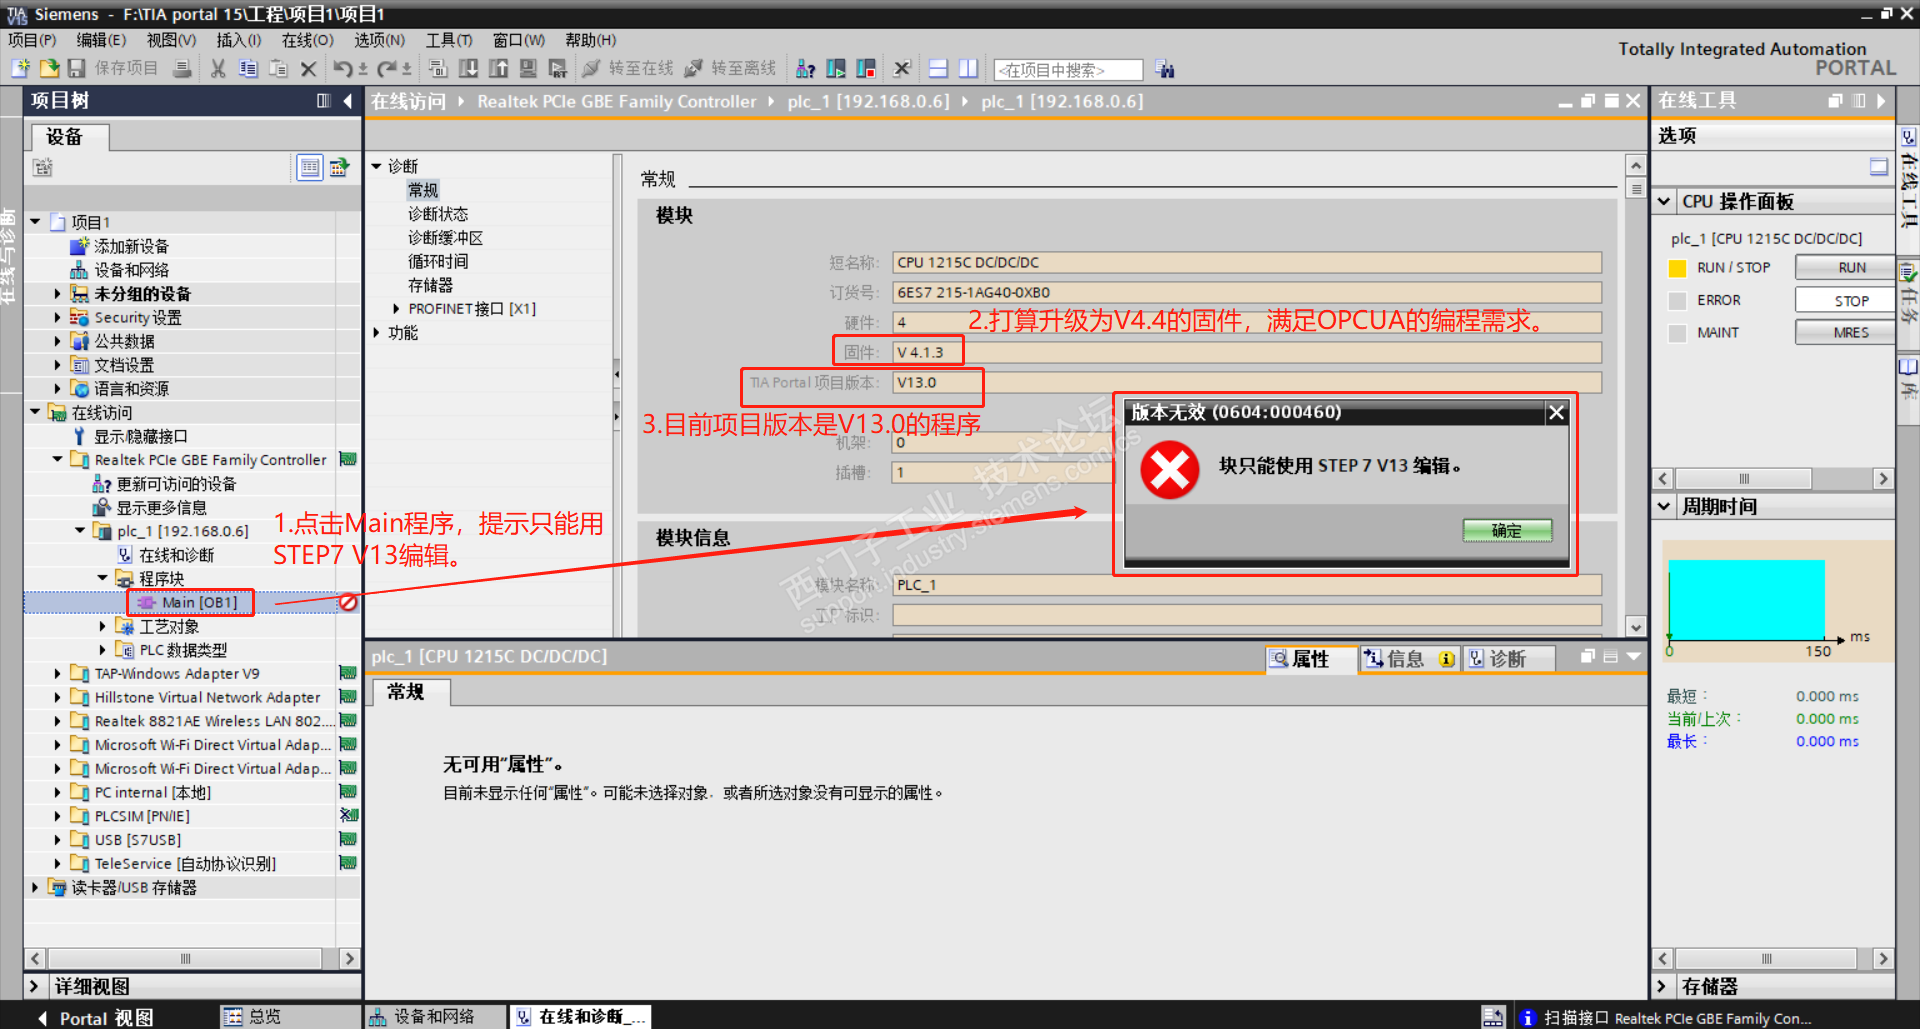Image resolution: width=1920 pixels, height=1029 pixels.
Task: Expand PROFINET接口 [X1] in diagnostics tree
Action: (x=396, y=309)
